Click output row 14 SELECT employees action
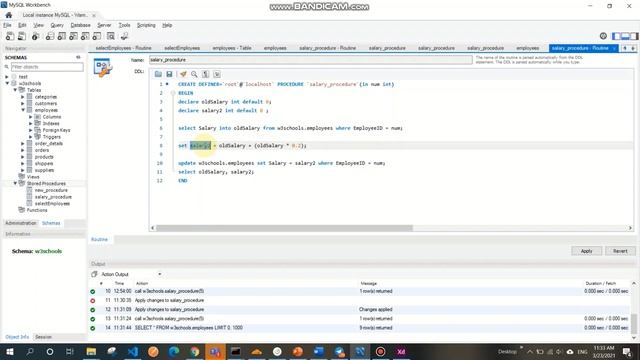640x360 pixels. coord(359,328)
